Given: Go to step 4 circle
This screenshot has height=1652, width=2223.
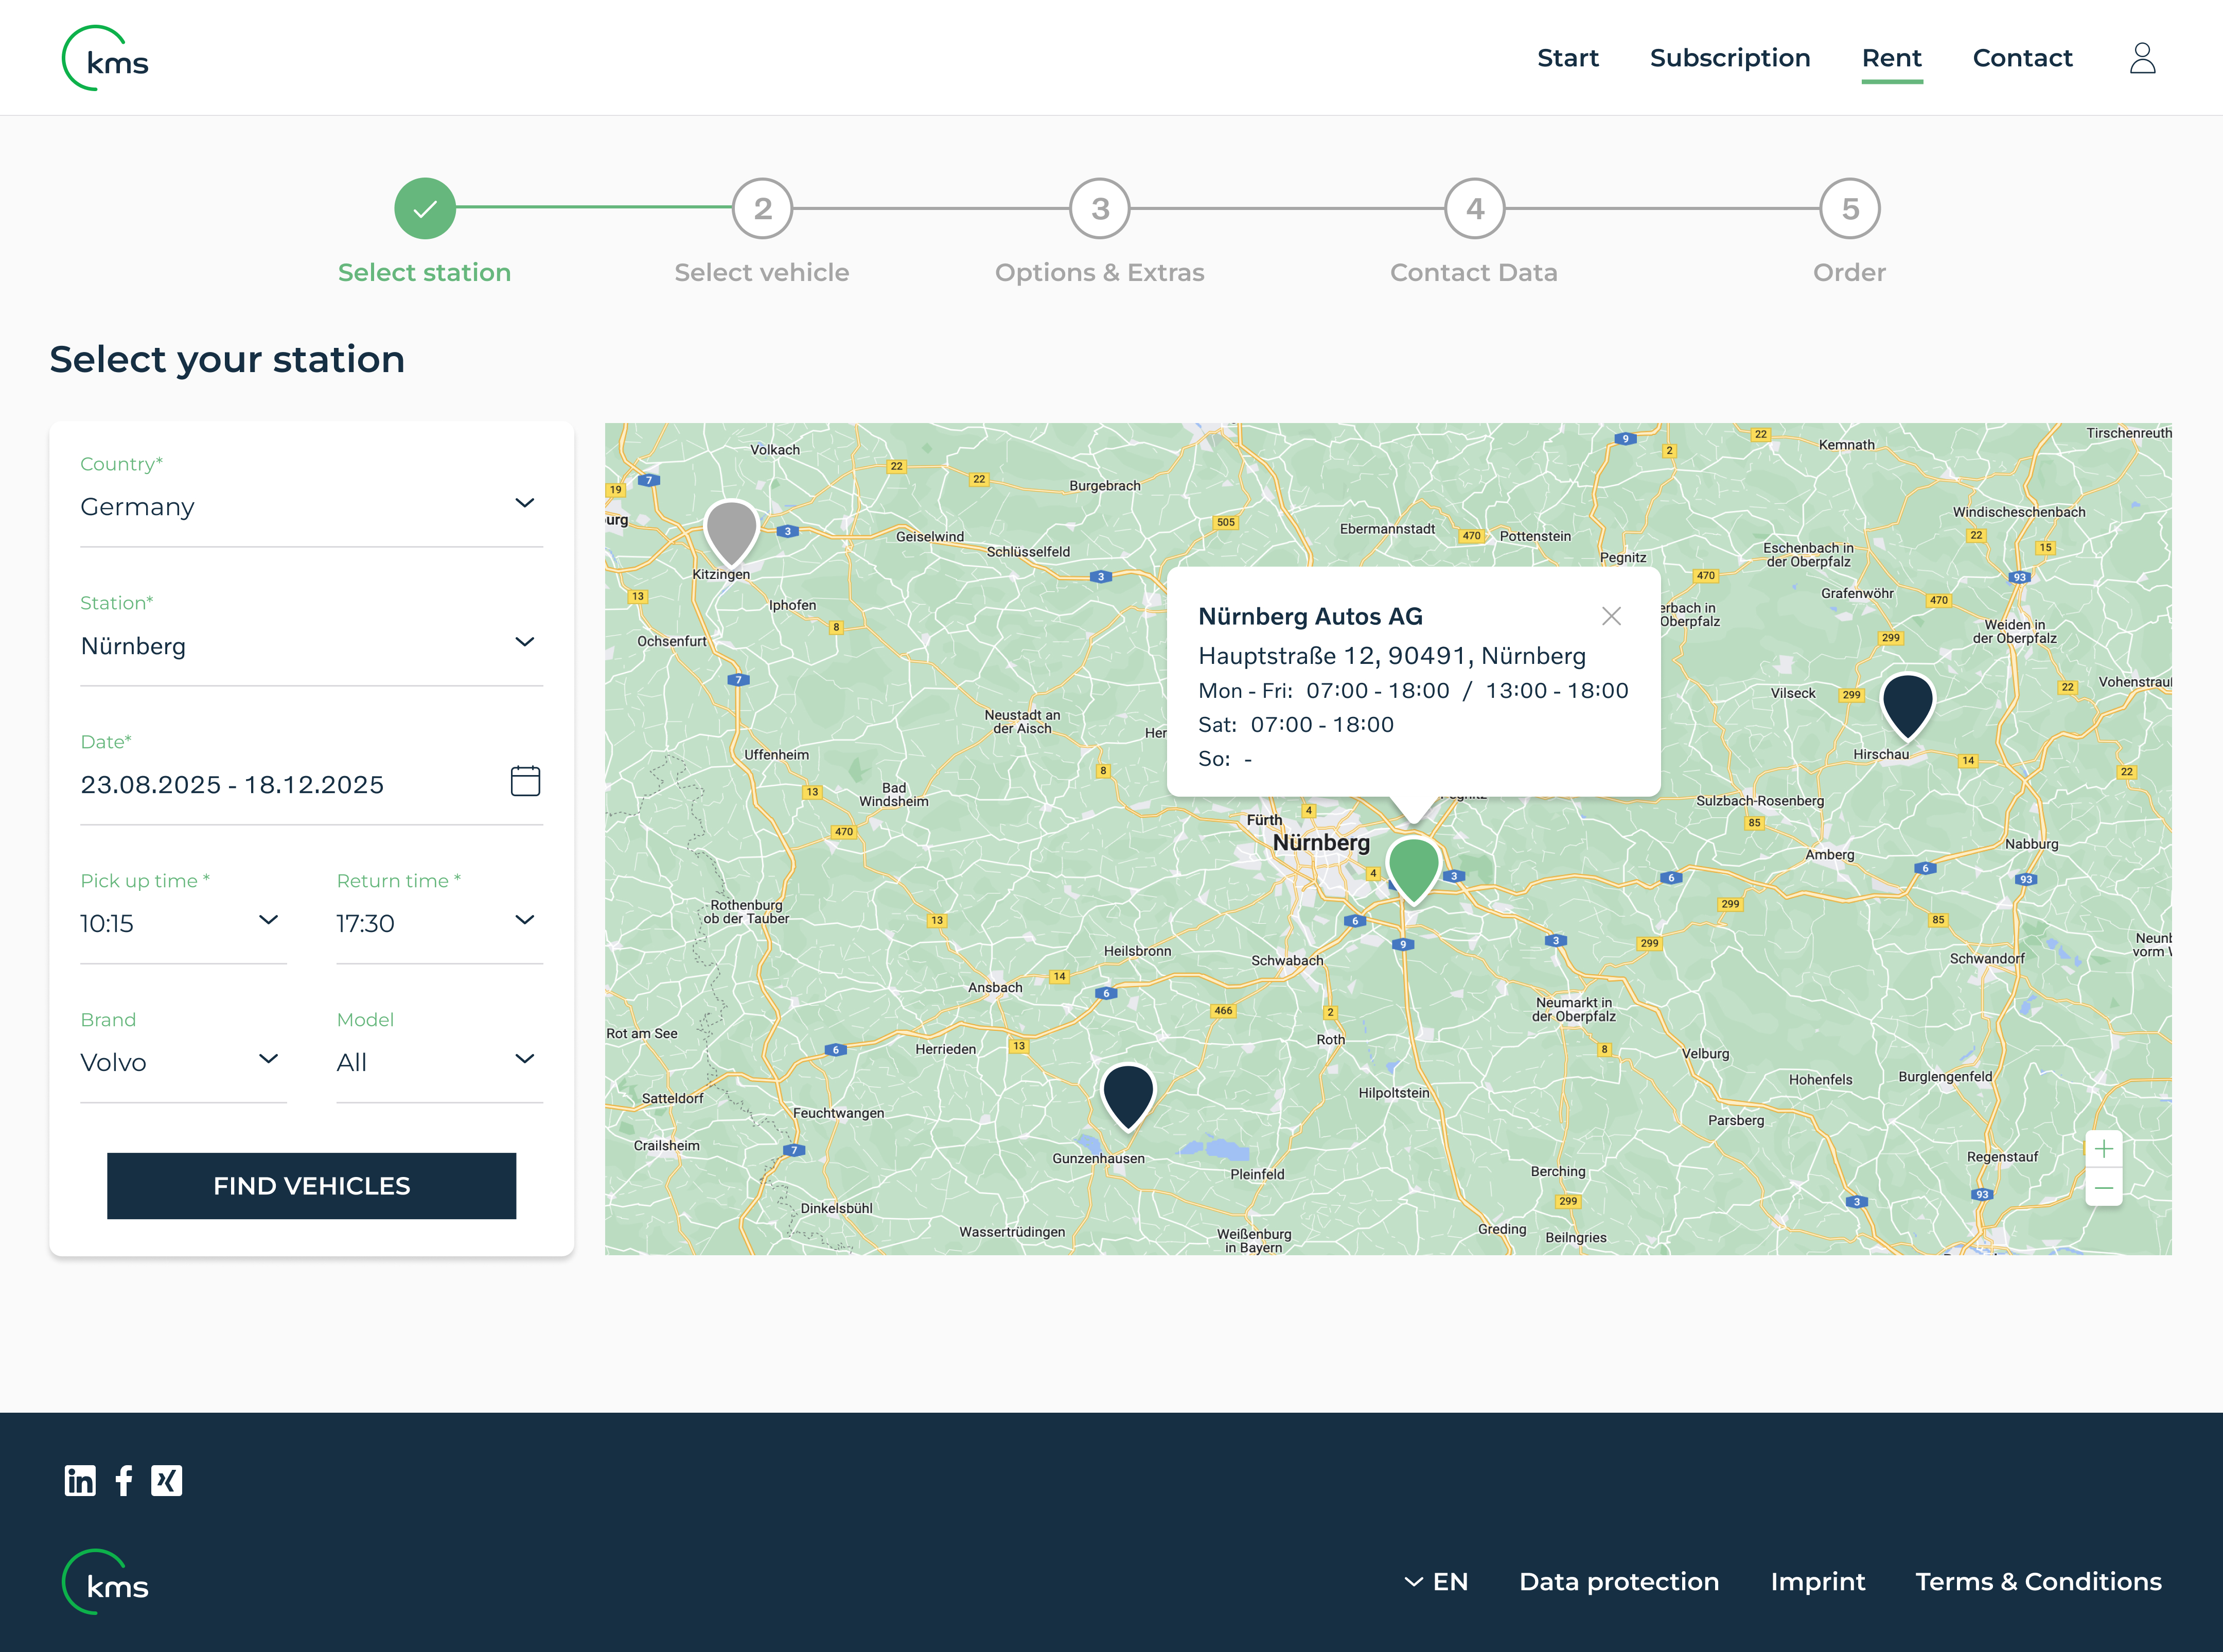Looking at the screenshot, I should tap(1475, 209).
